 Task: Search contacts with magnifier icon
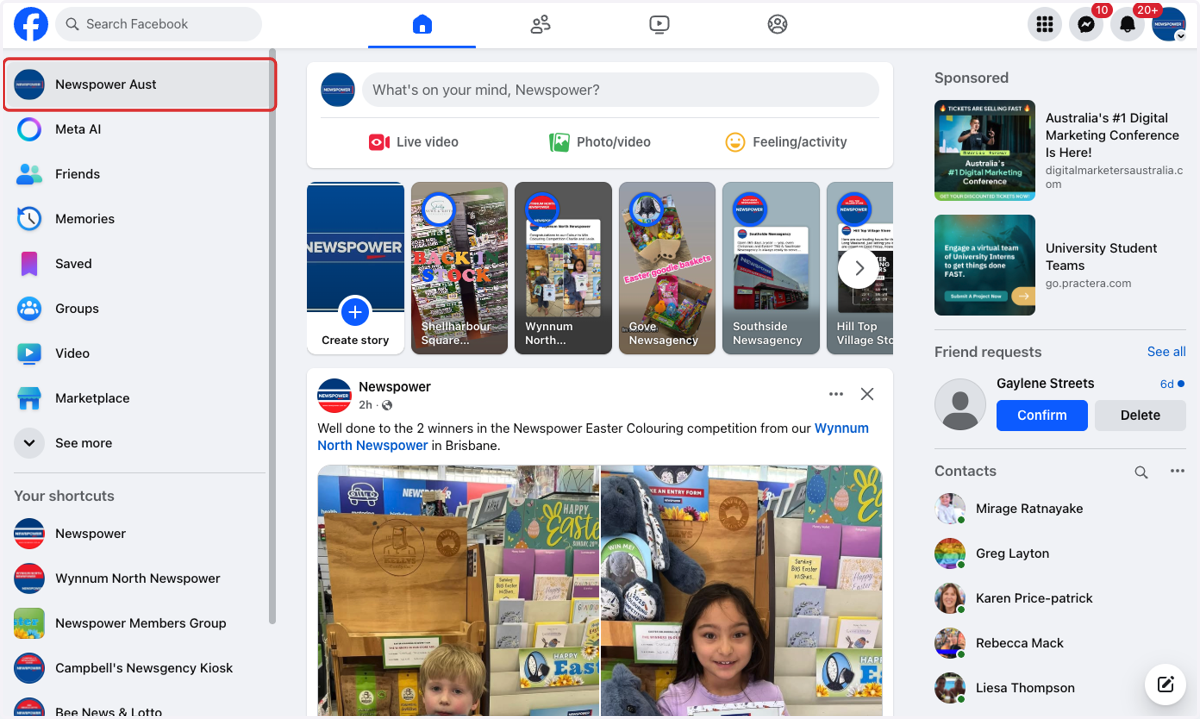pyautogui.click(x=1141, y=472)
